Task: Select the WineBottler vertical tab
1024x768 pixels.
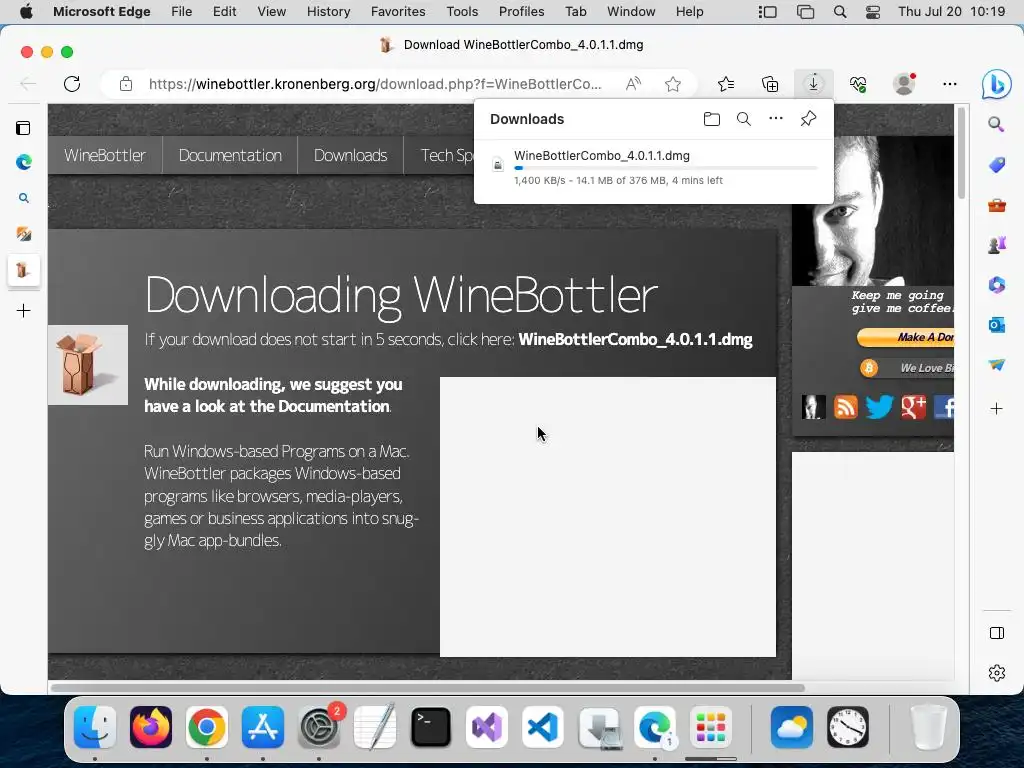Action: click(24, 270)
